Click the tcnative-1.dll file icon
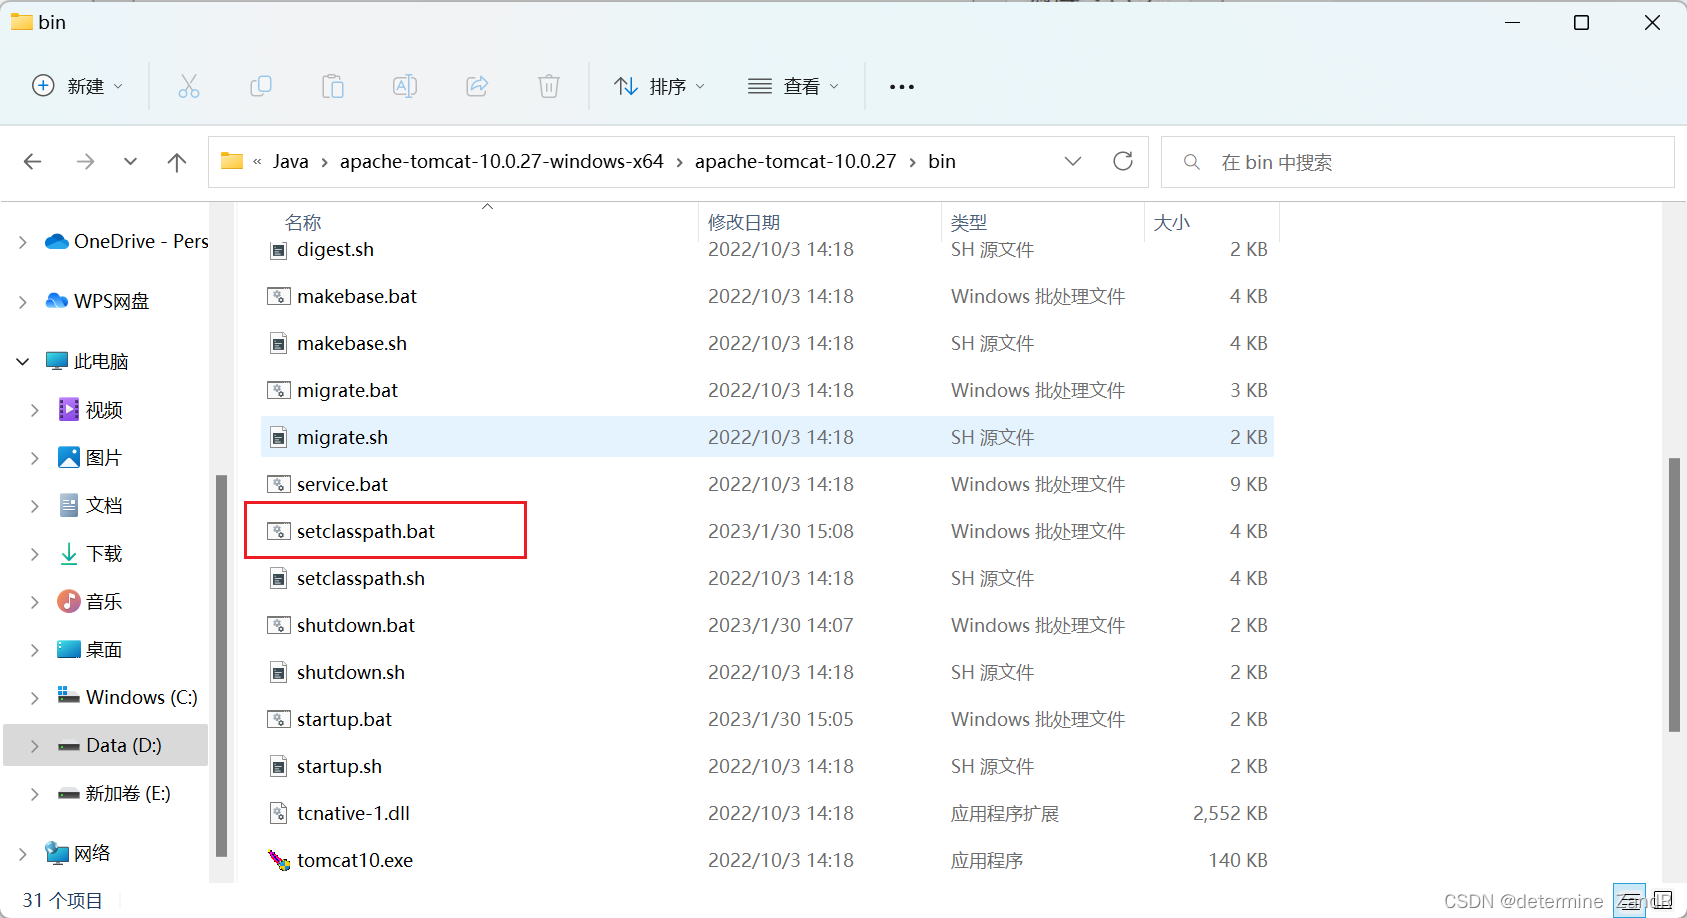Image resolution: width=1687 pixels, height=918 pixels. pos(279,813)
